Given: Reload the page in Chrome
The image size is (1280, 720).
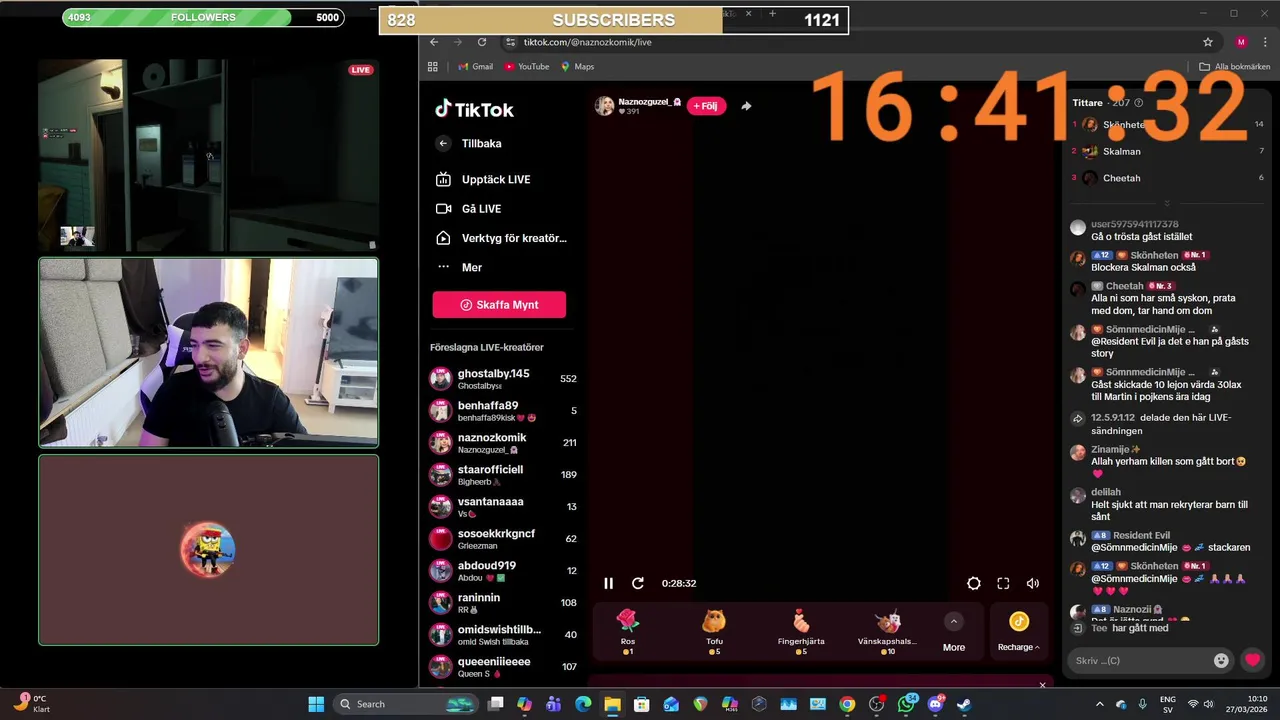Looking at the screenshot, I should (482, 42).
